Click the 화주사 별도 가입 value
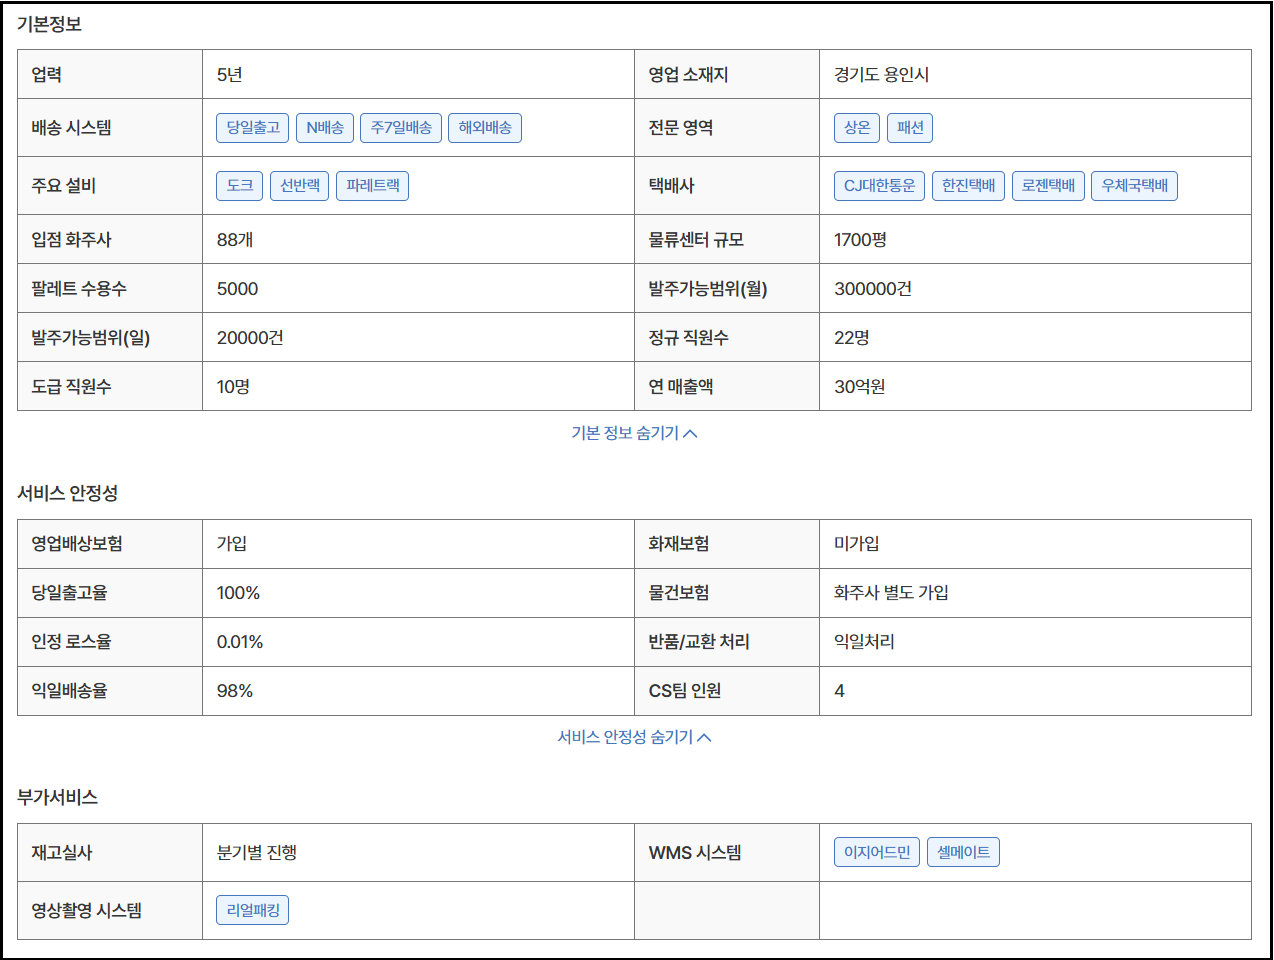 click(891, 593)
